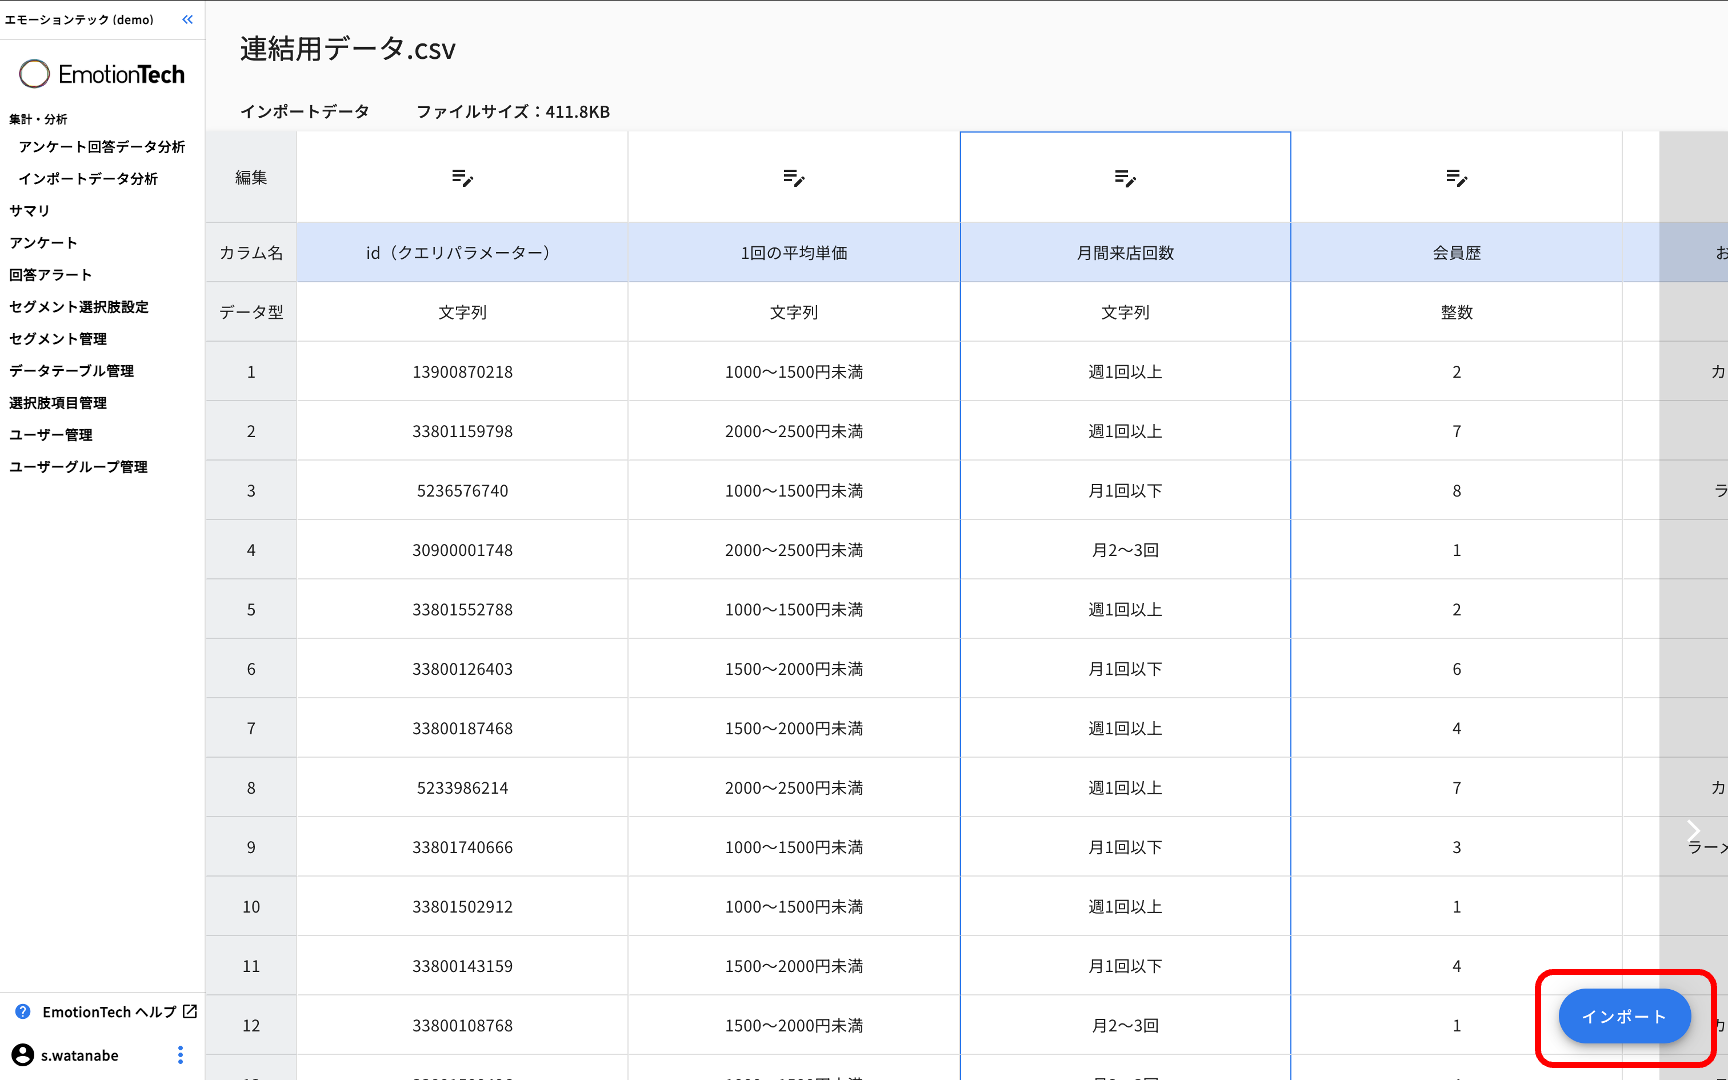Click the EmotionTech logo
This screenshot has width=1728, height=1080.
(102, 74)
